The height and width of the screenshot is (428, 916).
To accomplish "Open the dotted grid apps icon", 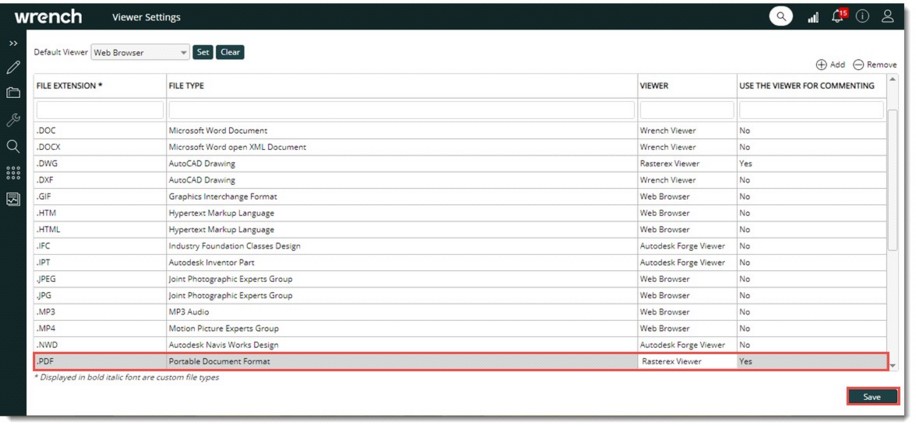I will [x=13, y=173].
